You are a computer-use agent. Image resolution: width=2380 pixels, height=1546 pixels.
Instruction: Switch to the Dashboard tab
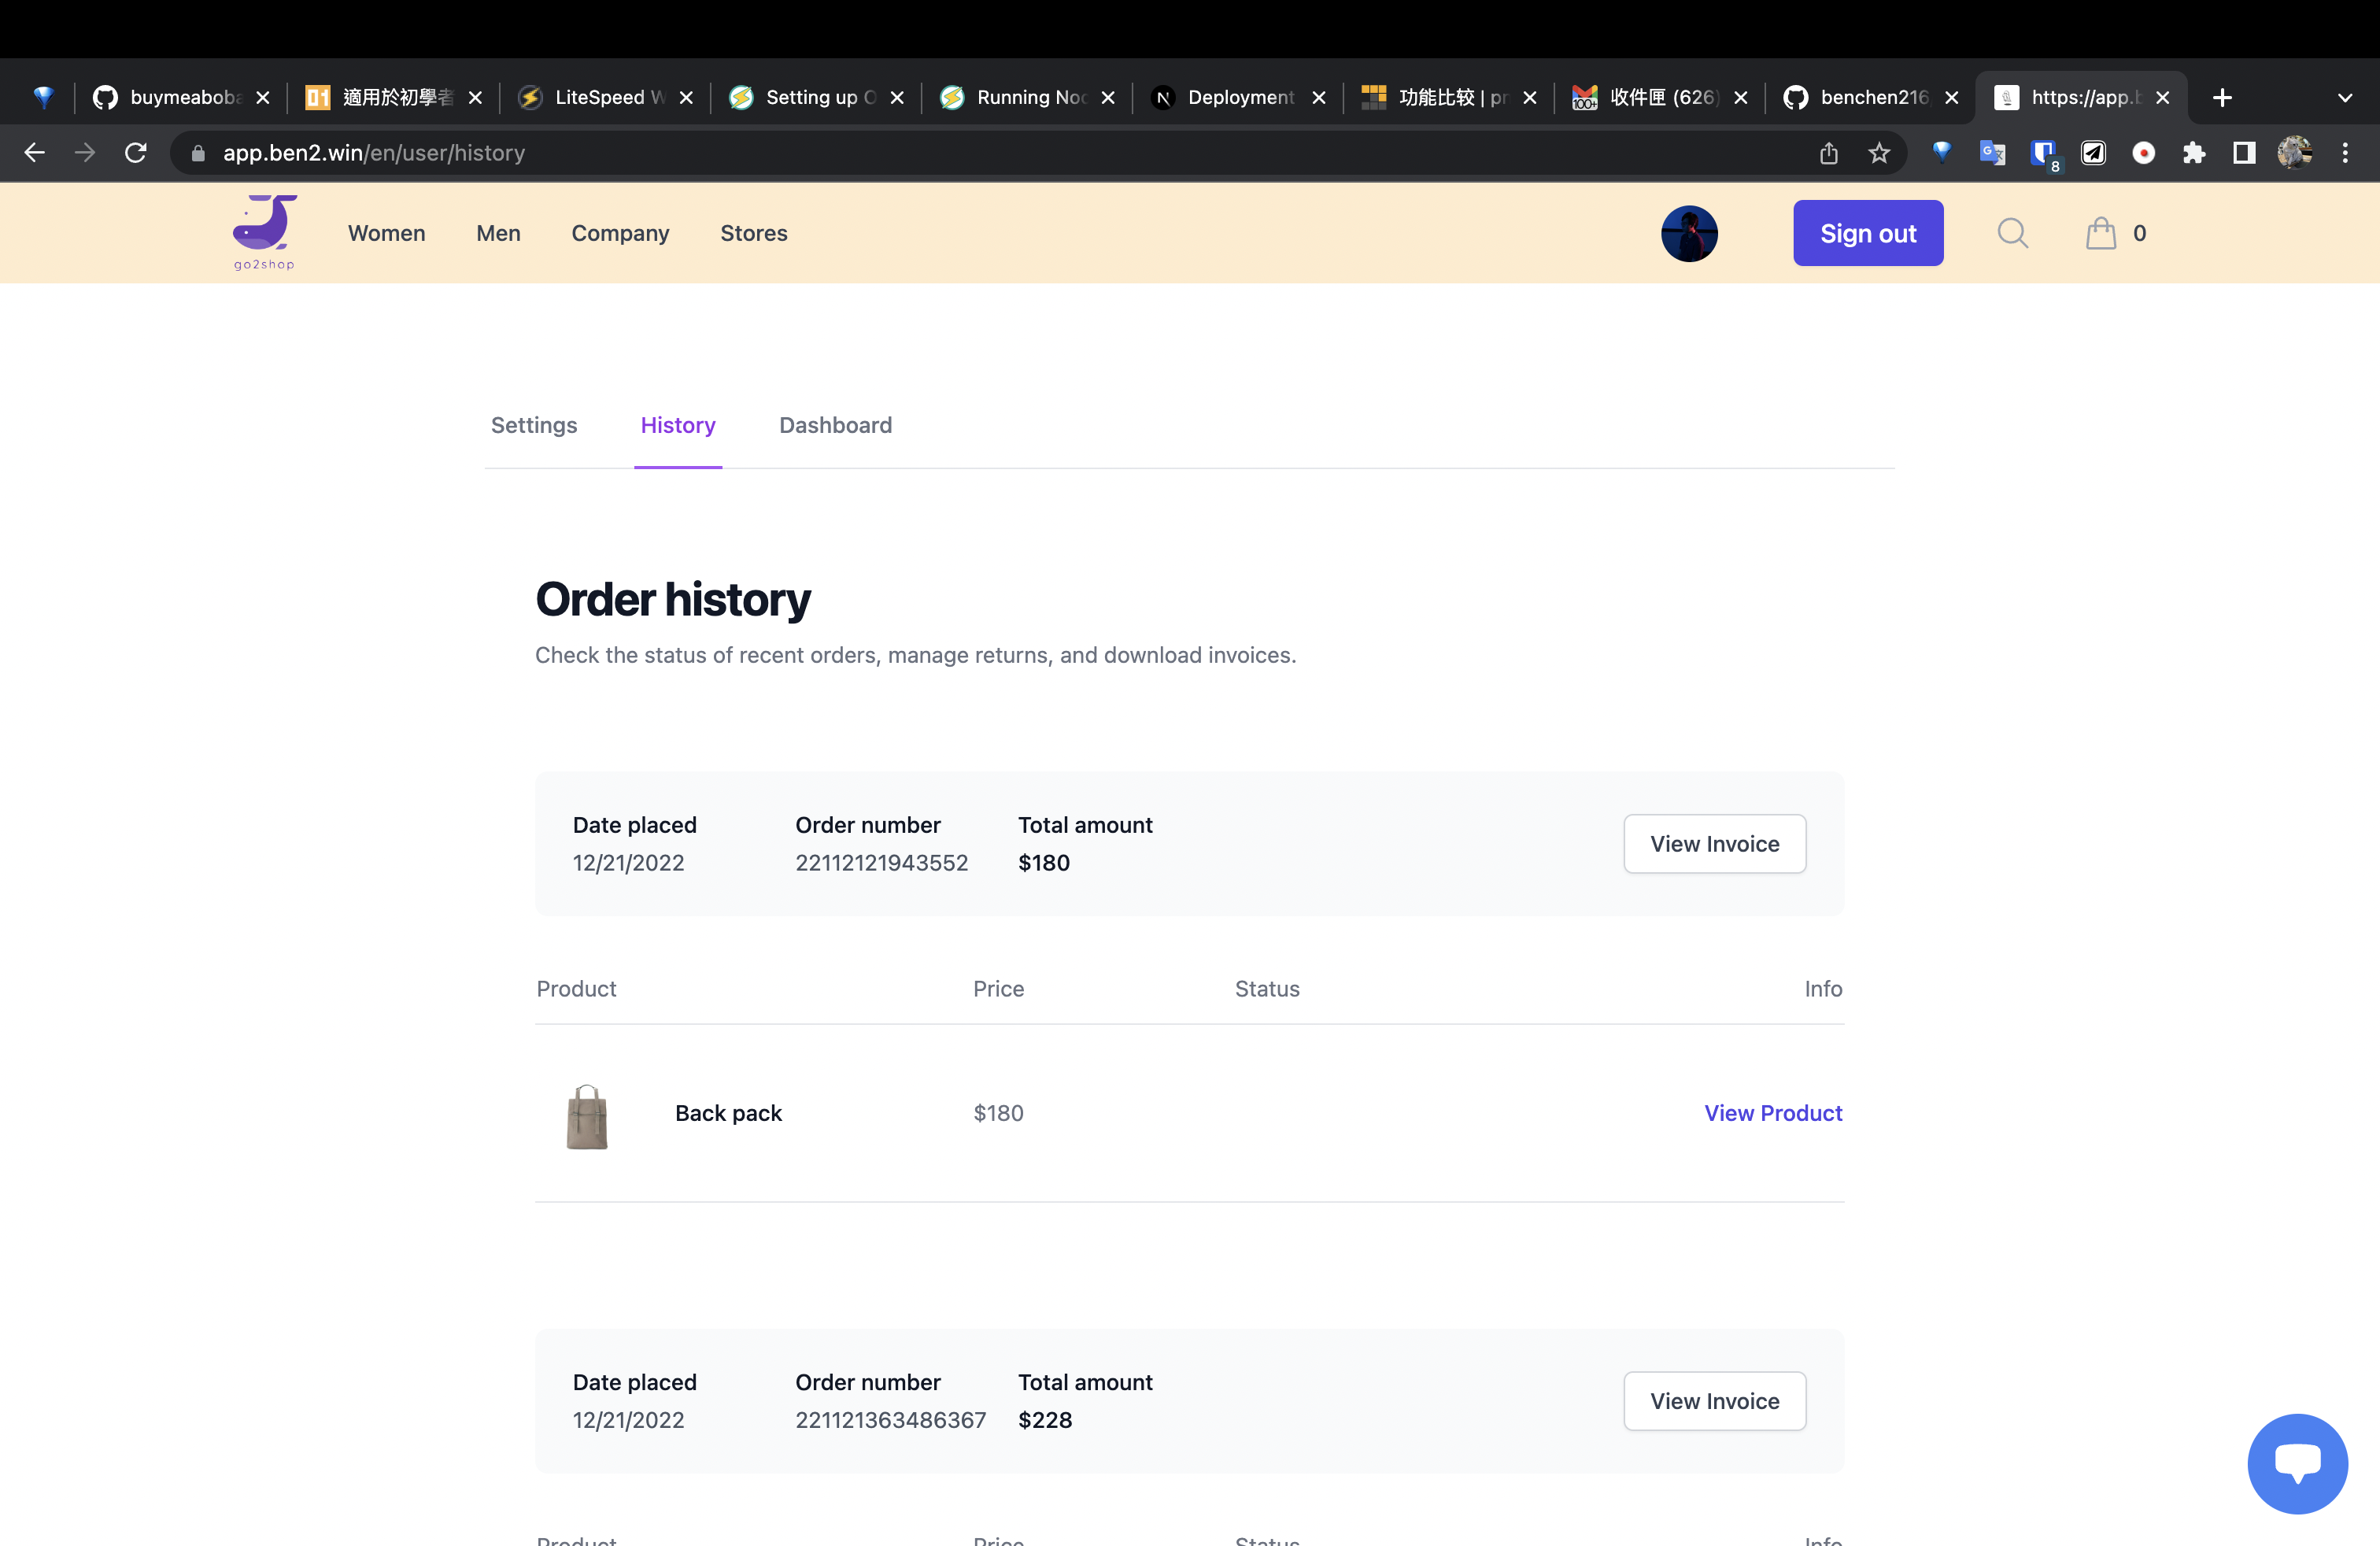(x=835, y=425)
